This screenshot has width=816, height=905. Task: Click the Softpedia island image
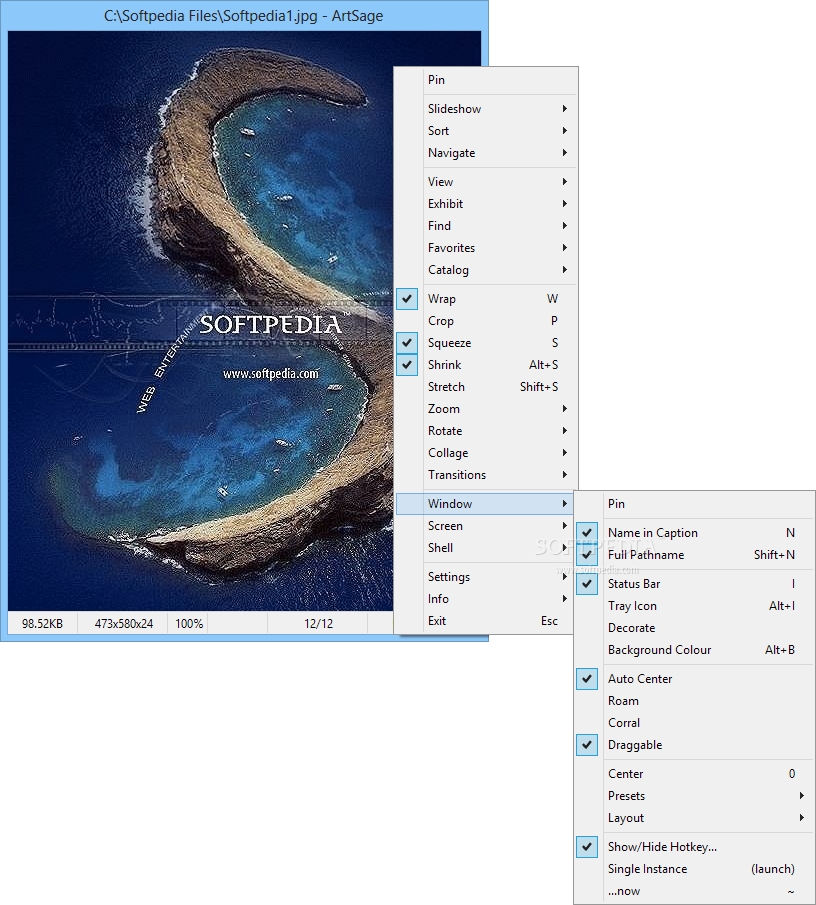201,320
